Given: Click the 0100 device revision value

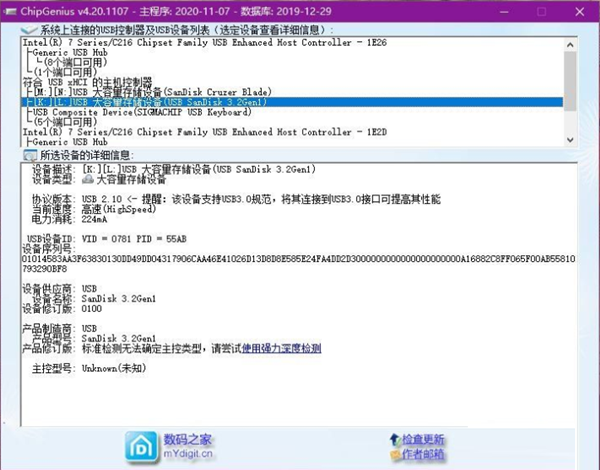Looking at the screenshot, I should [x=91, y=308].
